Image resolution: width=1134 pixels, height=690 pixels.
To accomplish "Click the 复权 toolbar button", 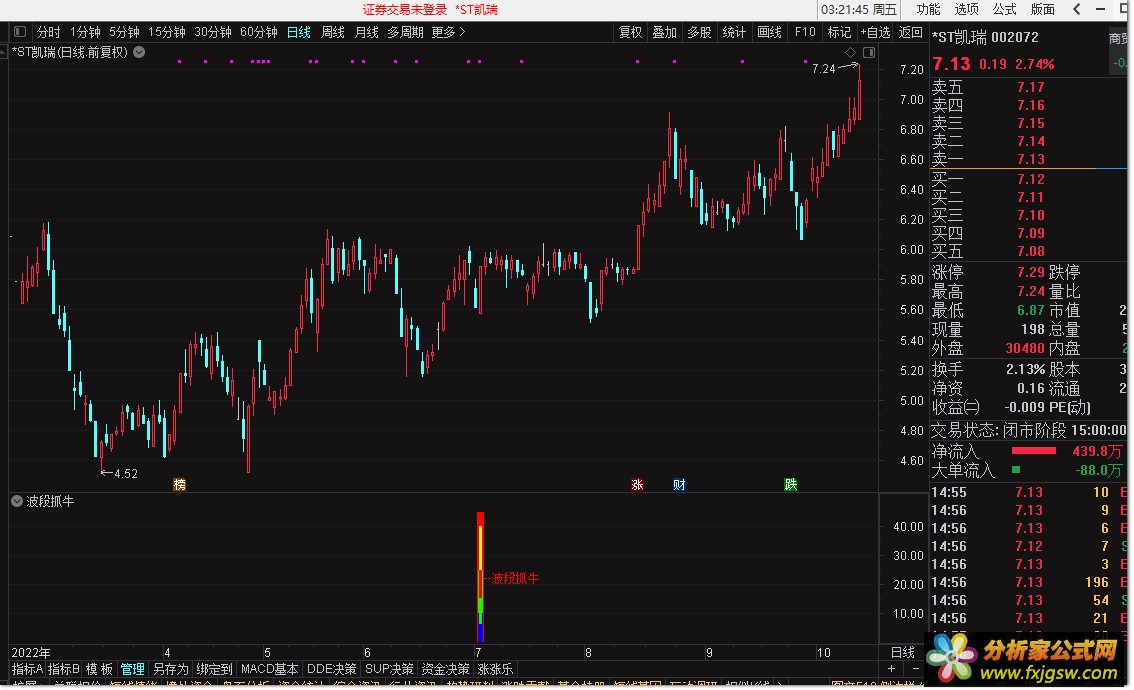I will (x=631, y=32).
